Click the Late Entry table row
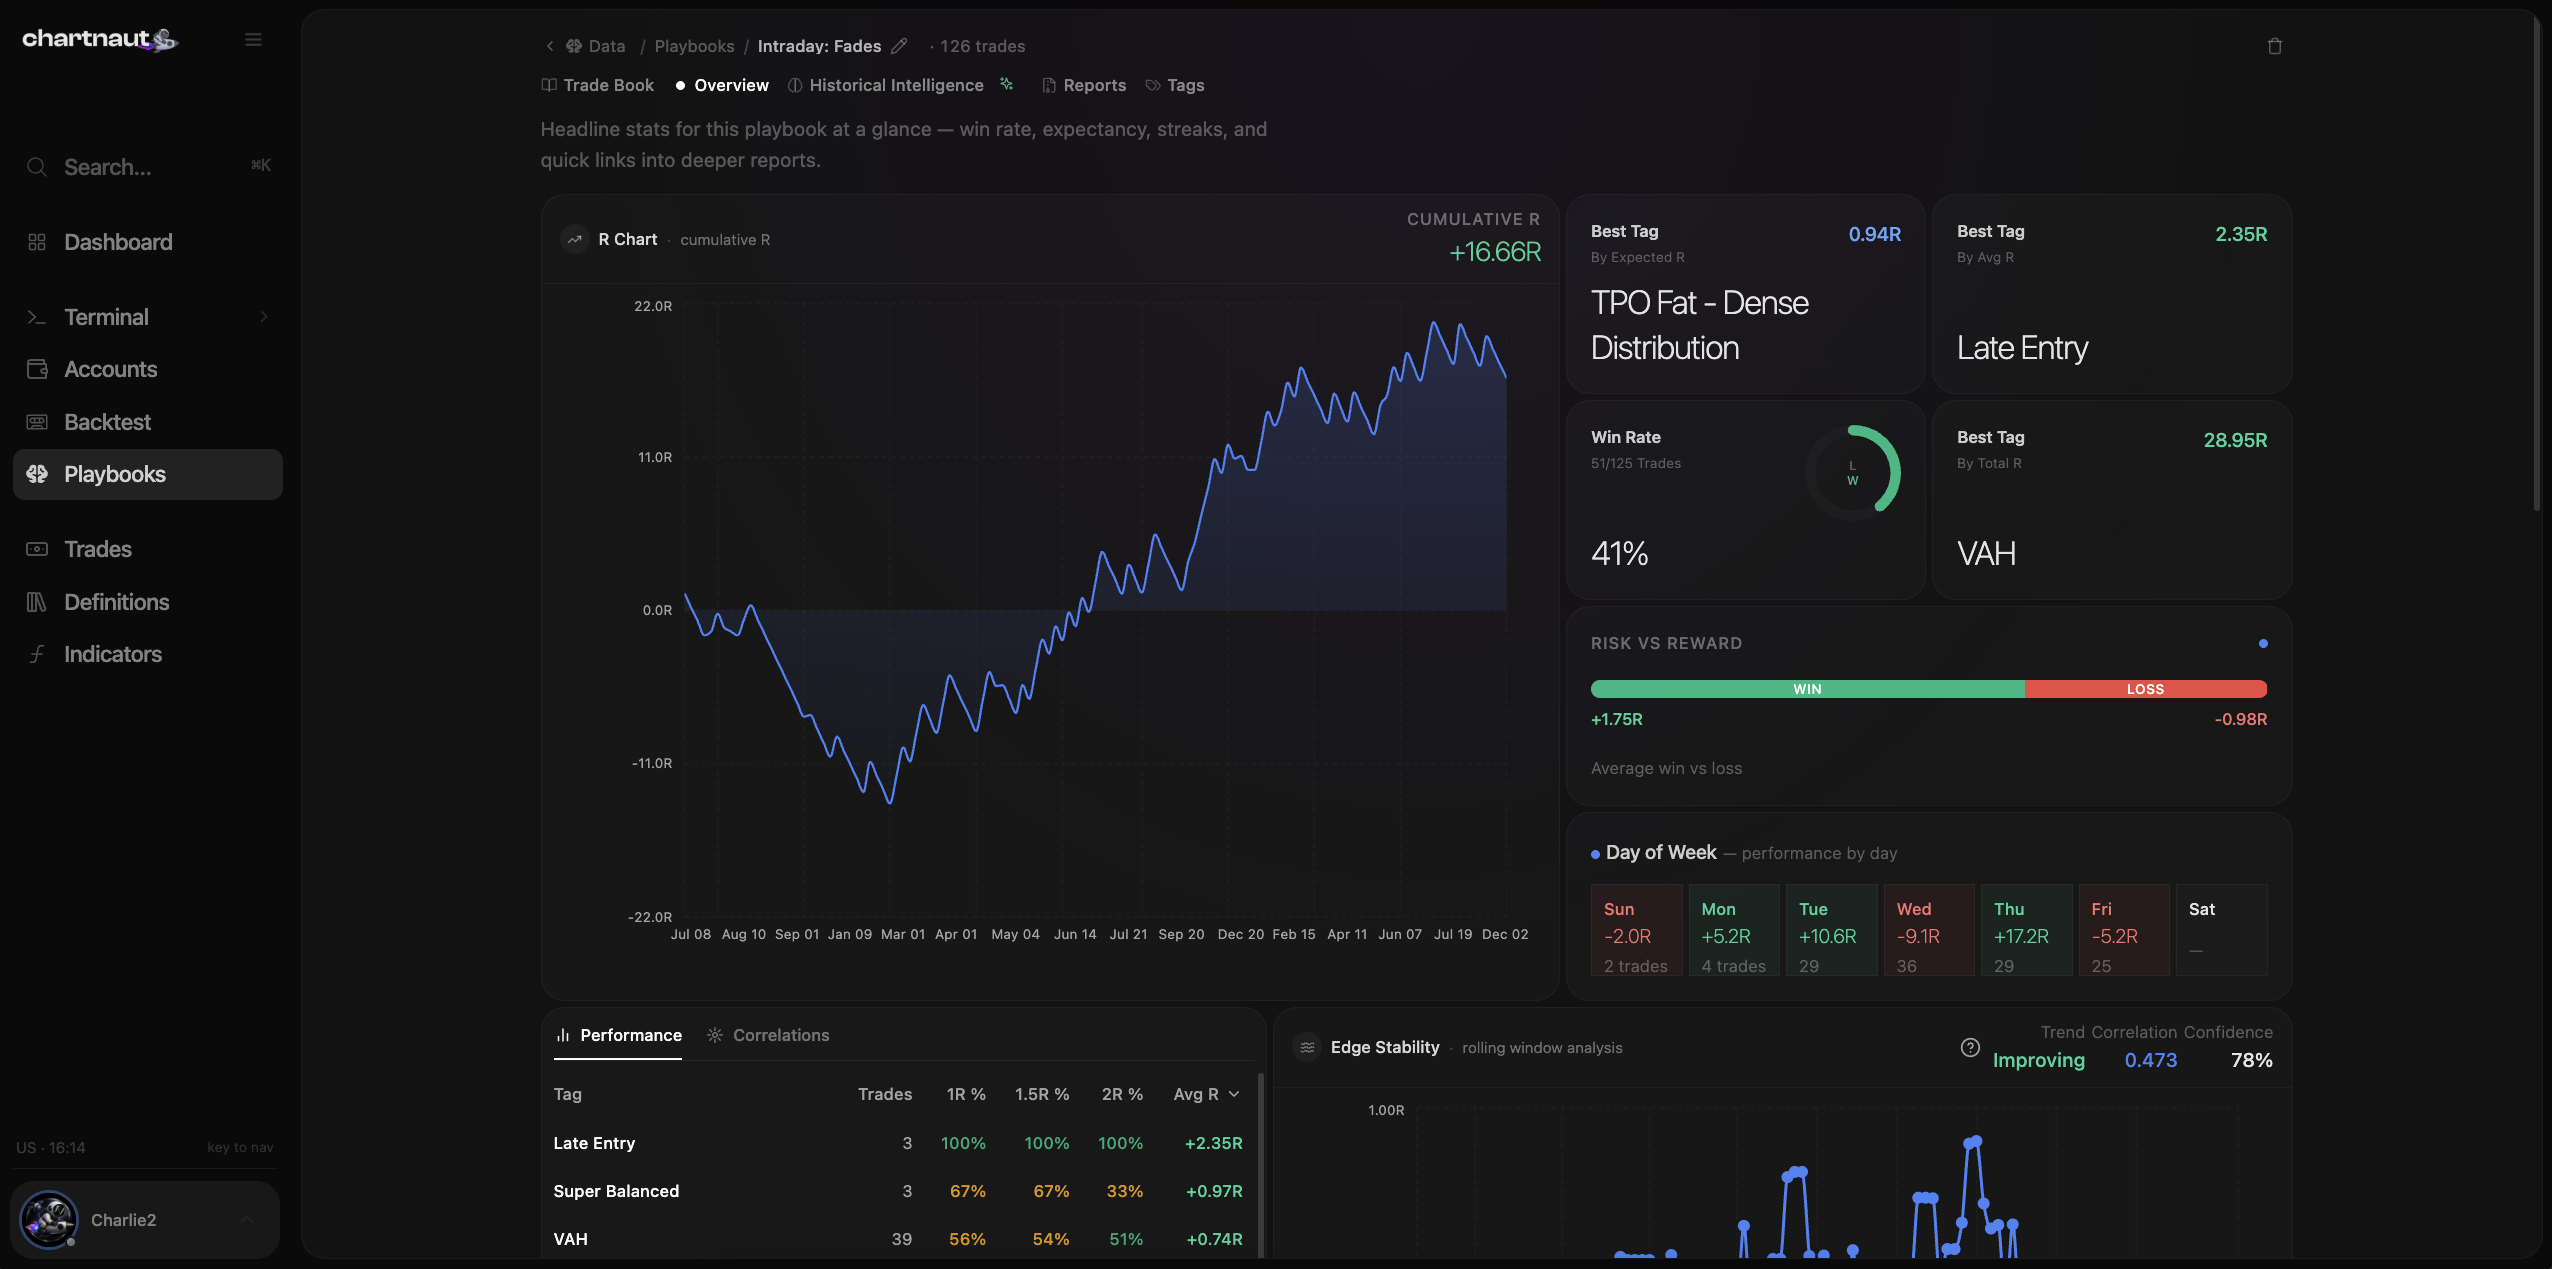The height and width of the screenshot is (1269, 2552). (x=898, y=1143)
